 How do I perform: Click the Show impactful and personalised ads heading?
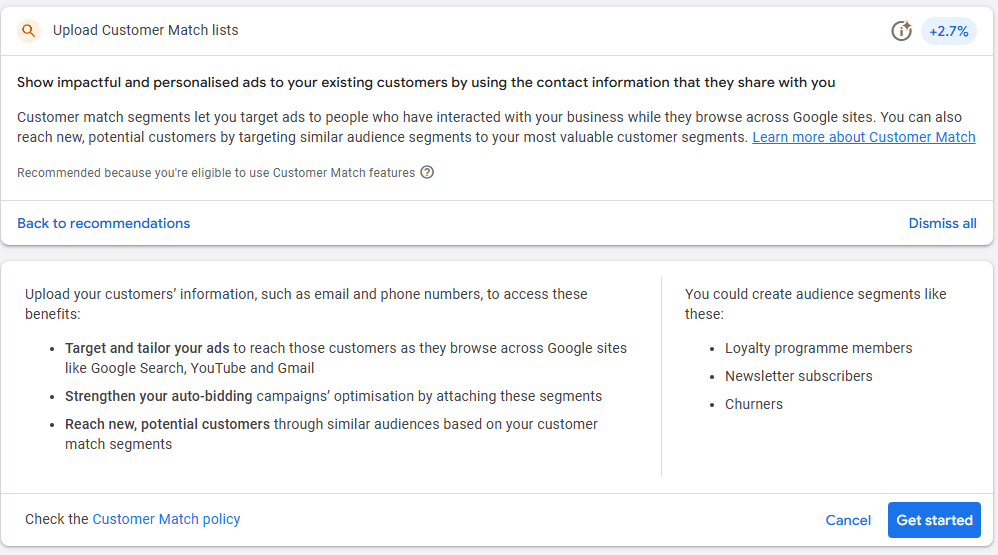[426, 83]
